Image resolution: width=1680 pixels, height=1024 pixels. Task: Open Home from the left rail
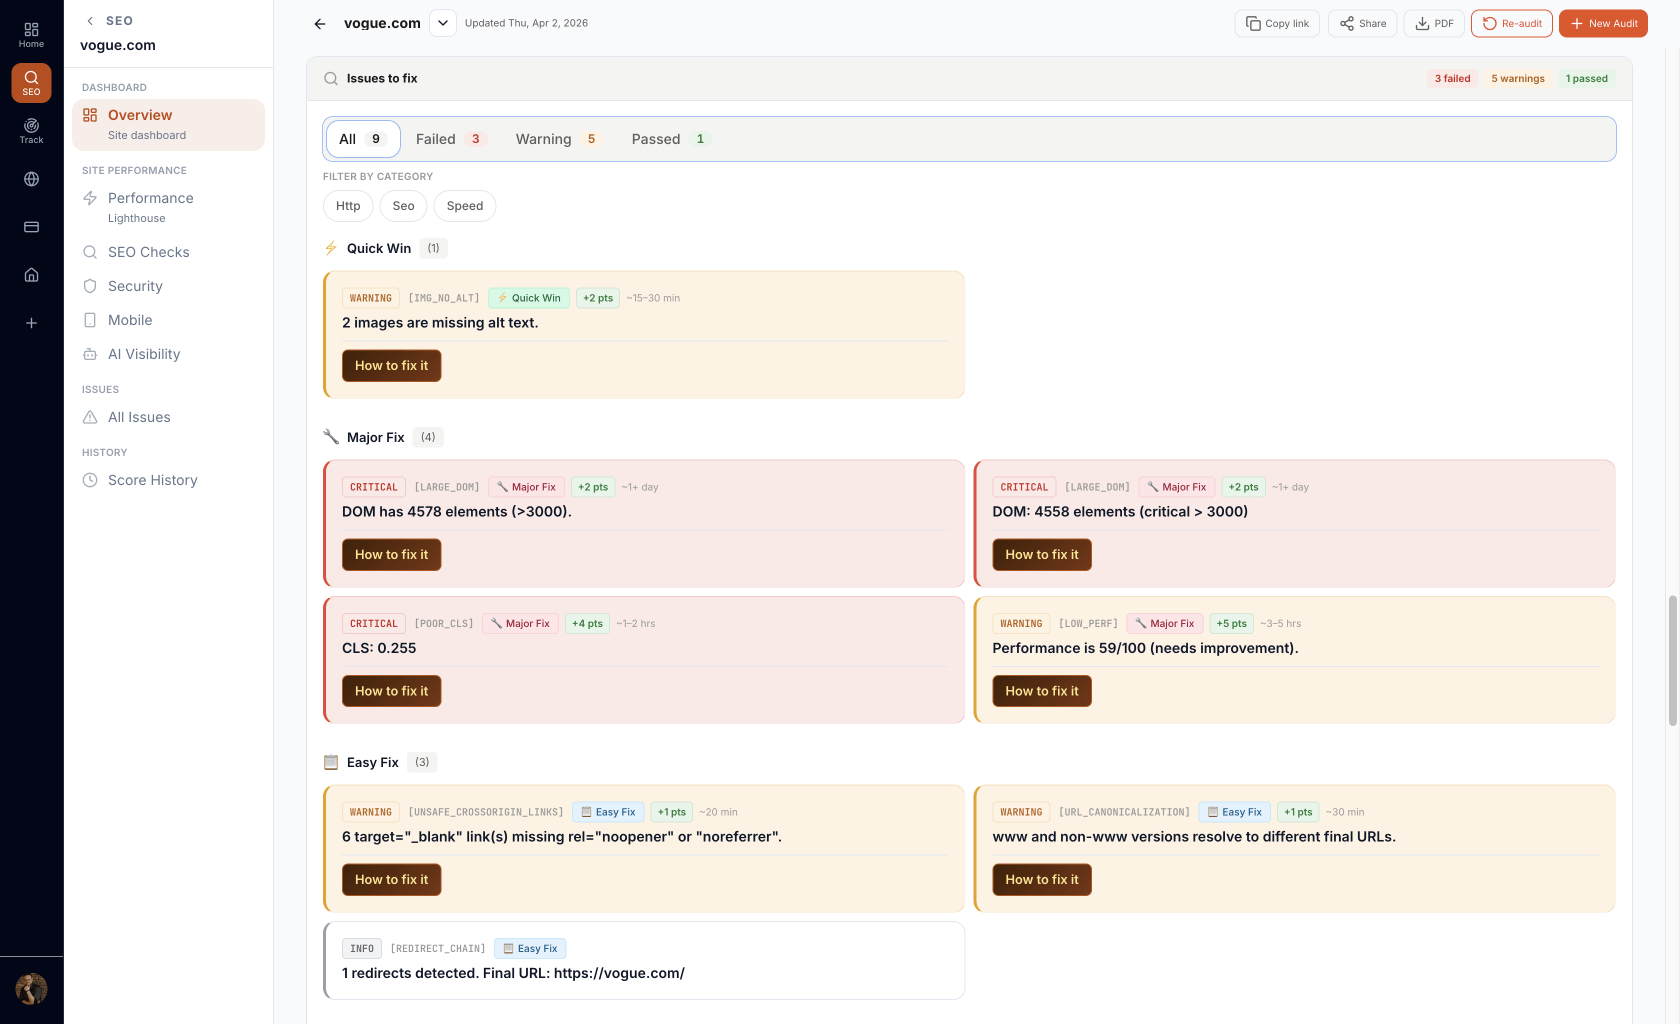(x=31, y=35)
